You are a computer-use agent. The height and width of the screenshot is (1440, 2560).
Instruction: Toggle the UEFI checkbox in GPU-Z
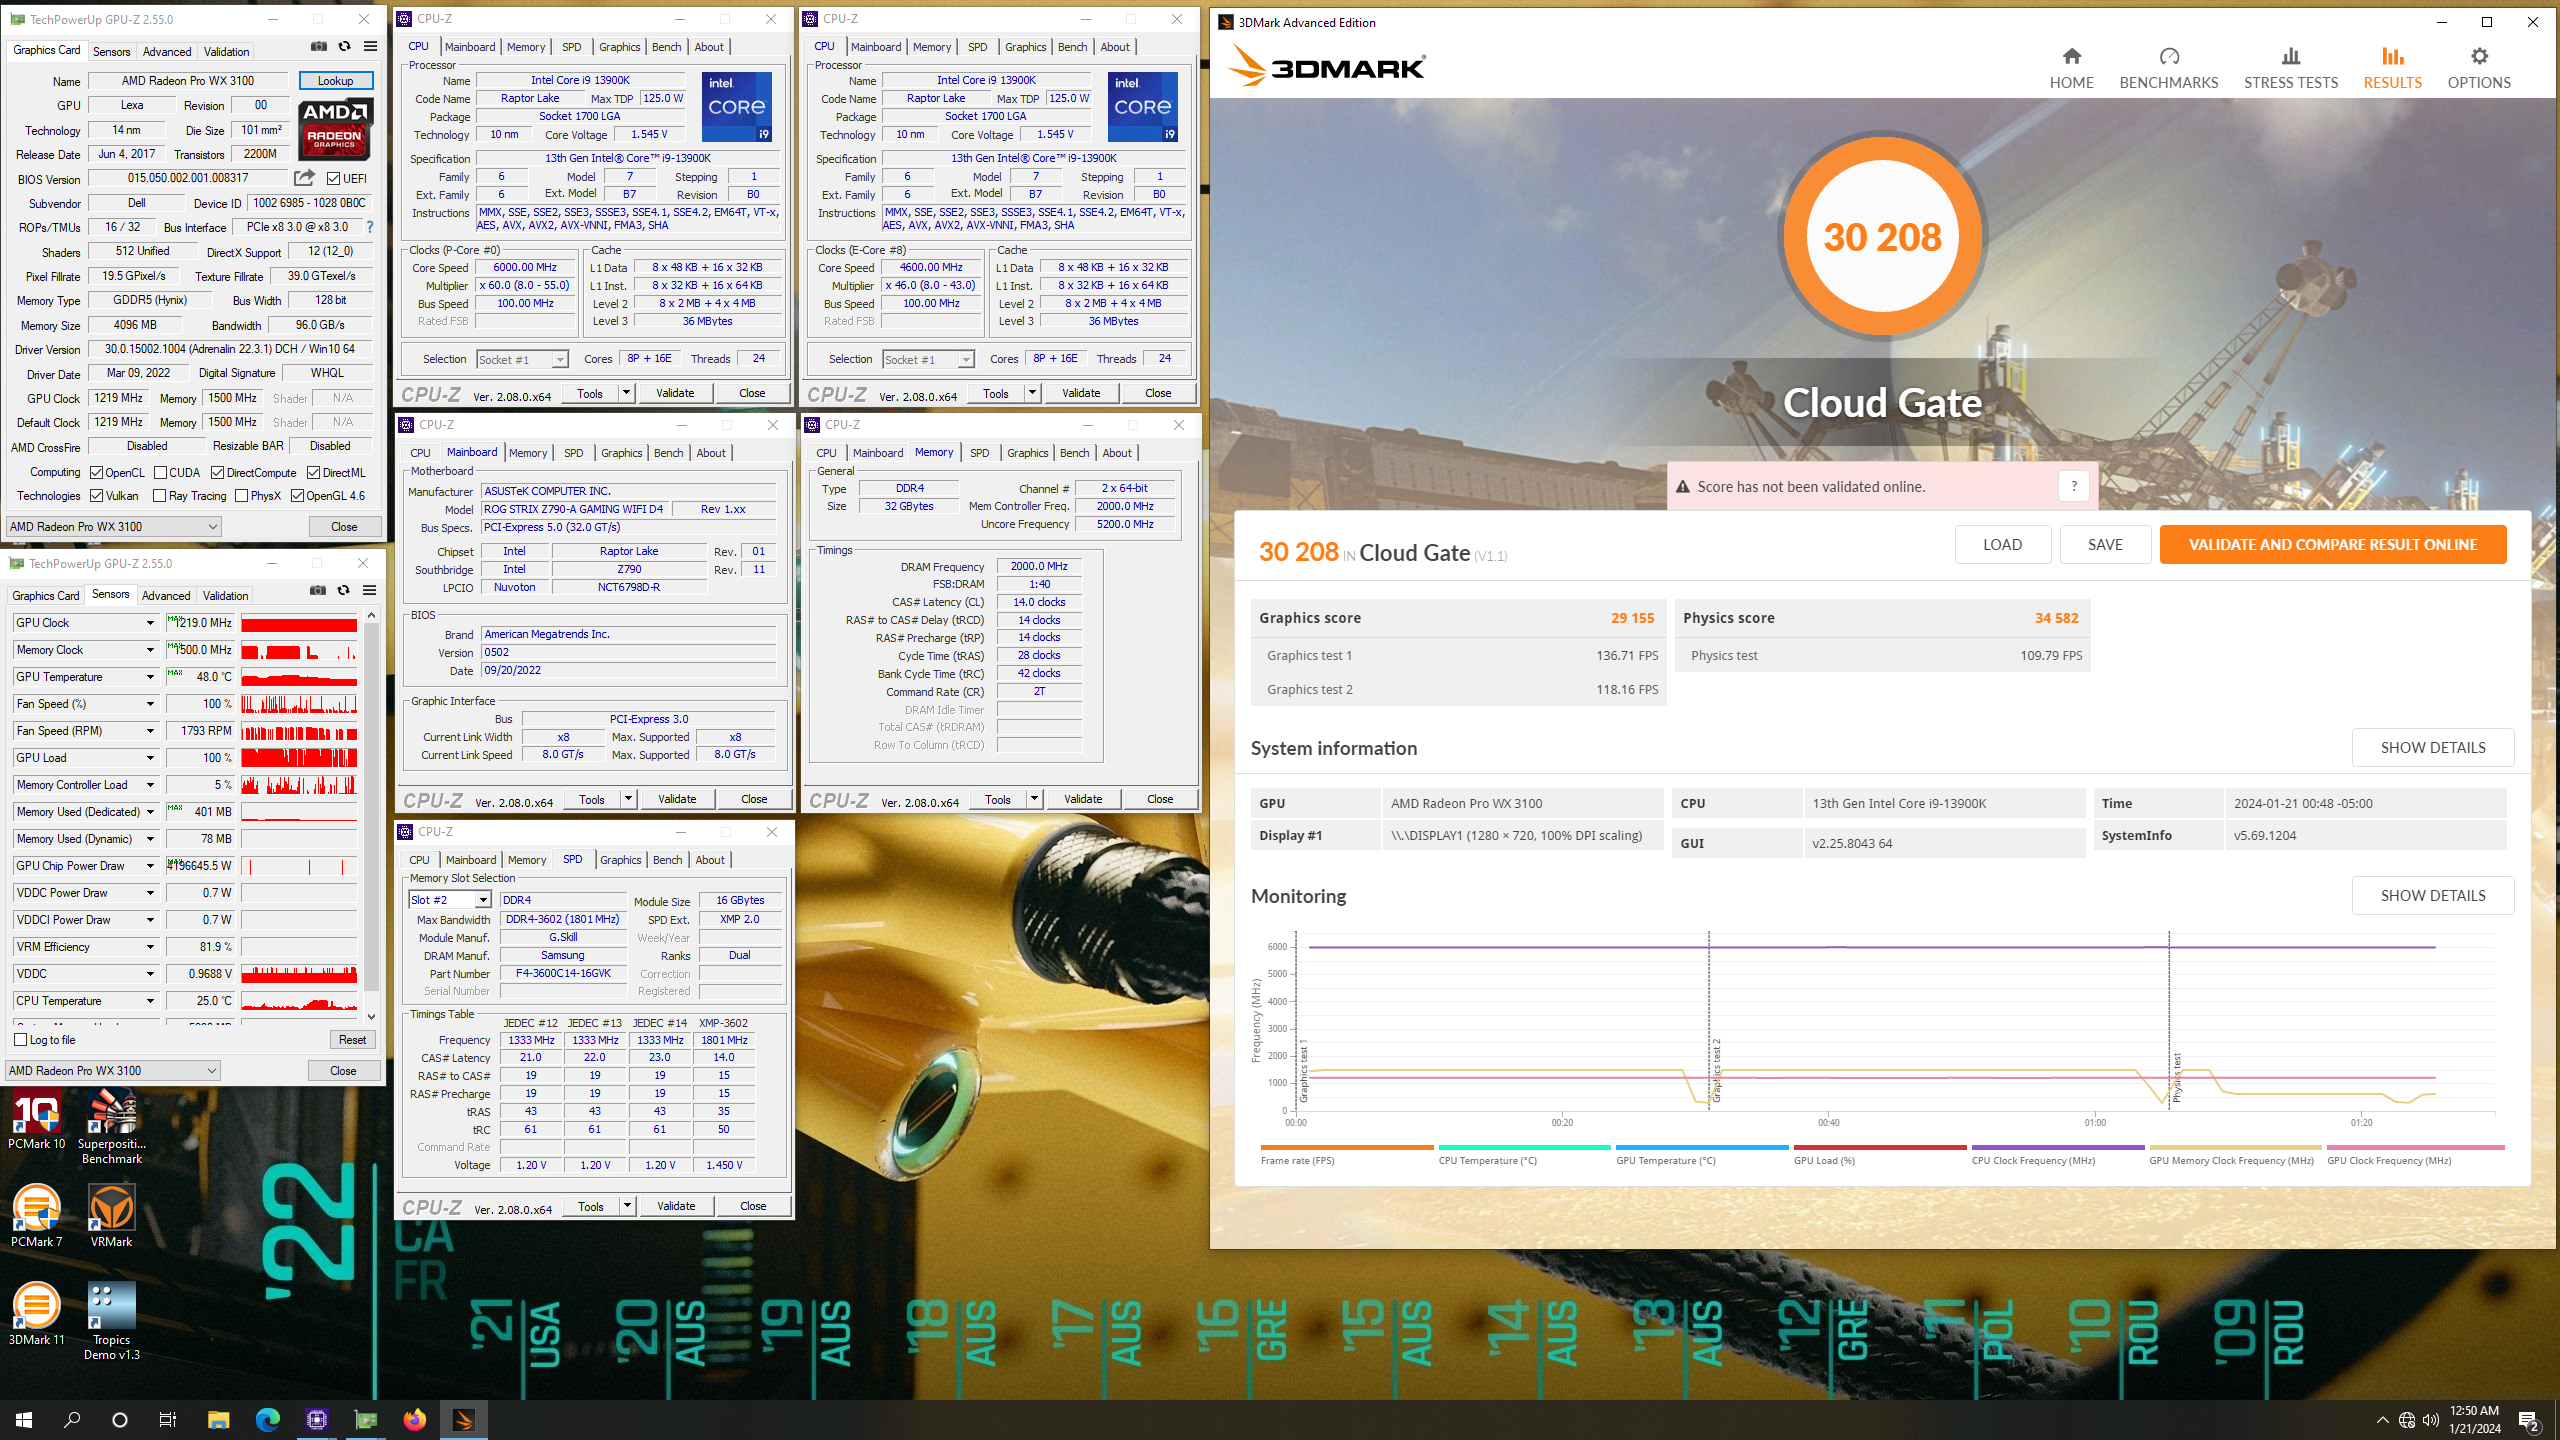tap(333, 179)
